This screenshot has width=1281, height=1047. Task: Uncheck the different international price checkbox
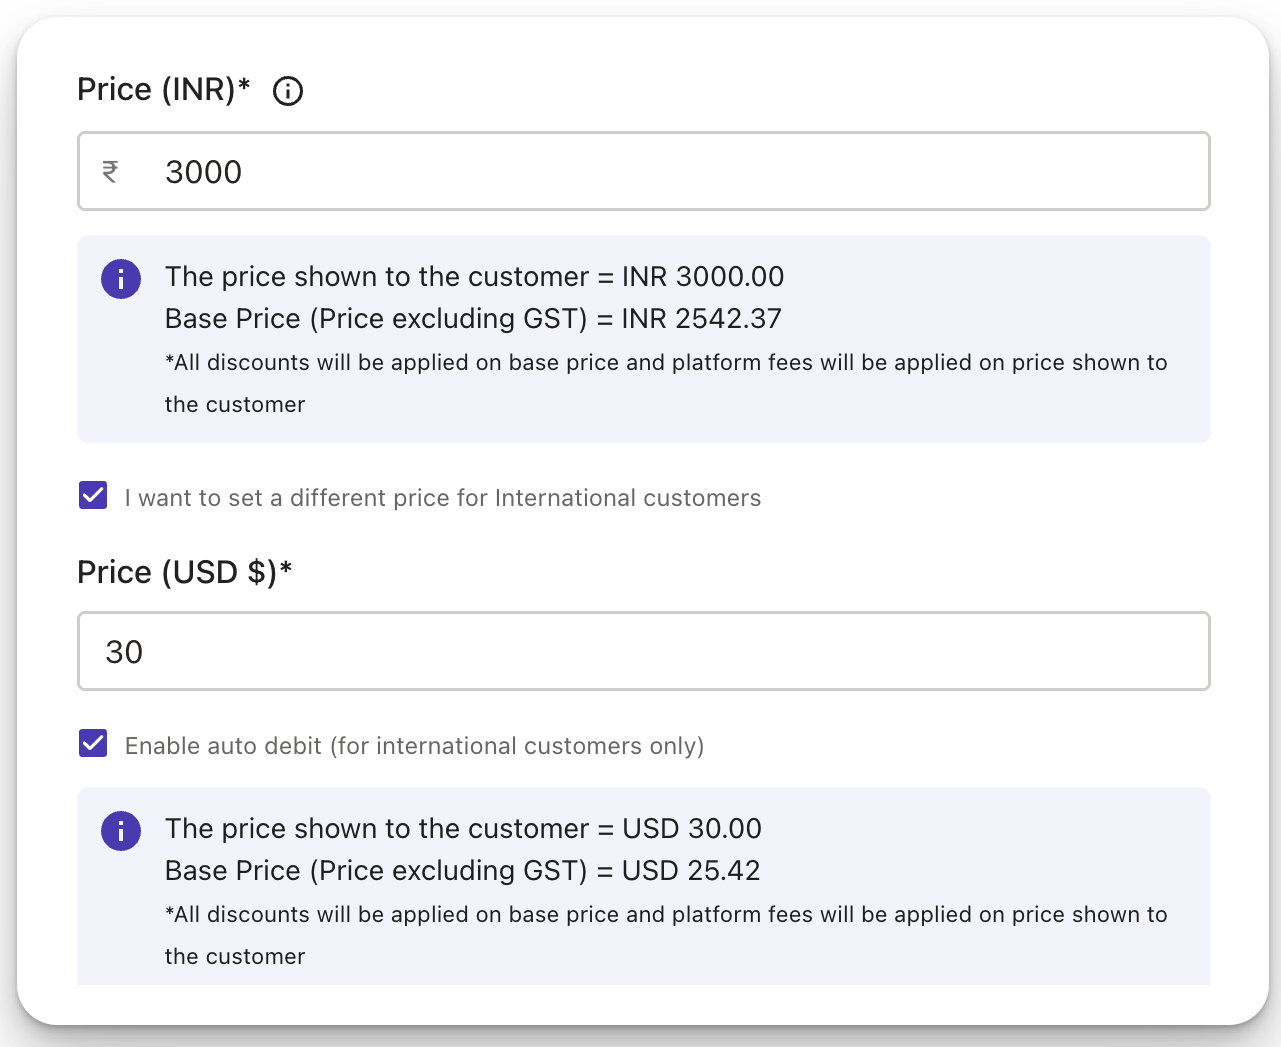[x=93, y=495]
